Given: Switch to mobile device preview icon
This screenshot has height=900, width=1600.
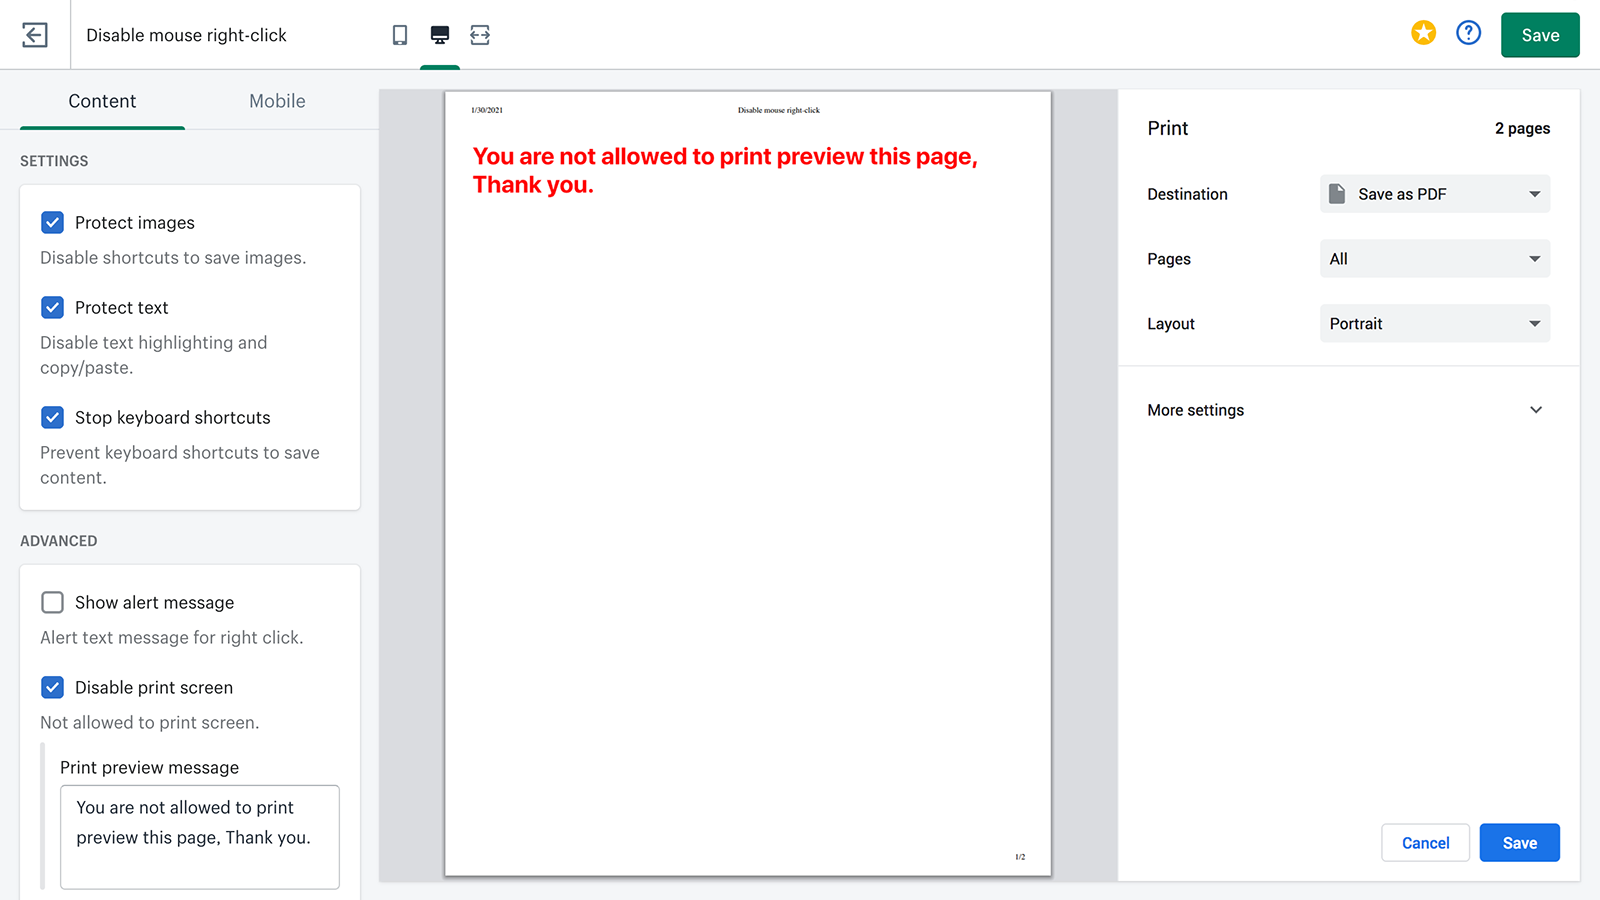Looking at the screenshot, I should coord(400,35).
